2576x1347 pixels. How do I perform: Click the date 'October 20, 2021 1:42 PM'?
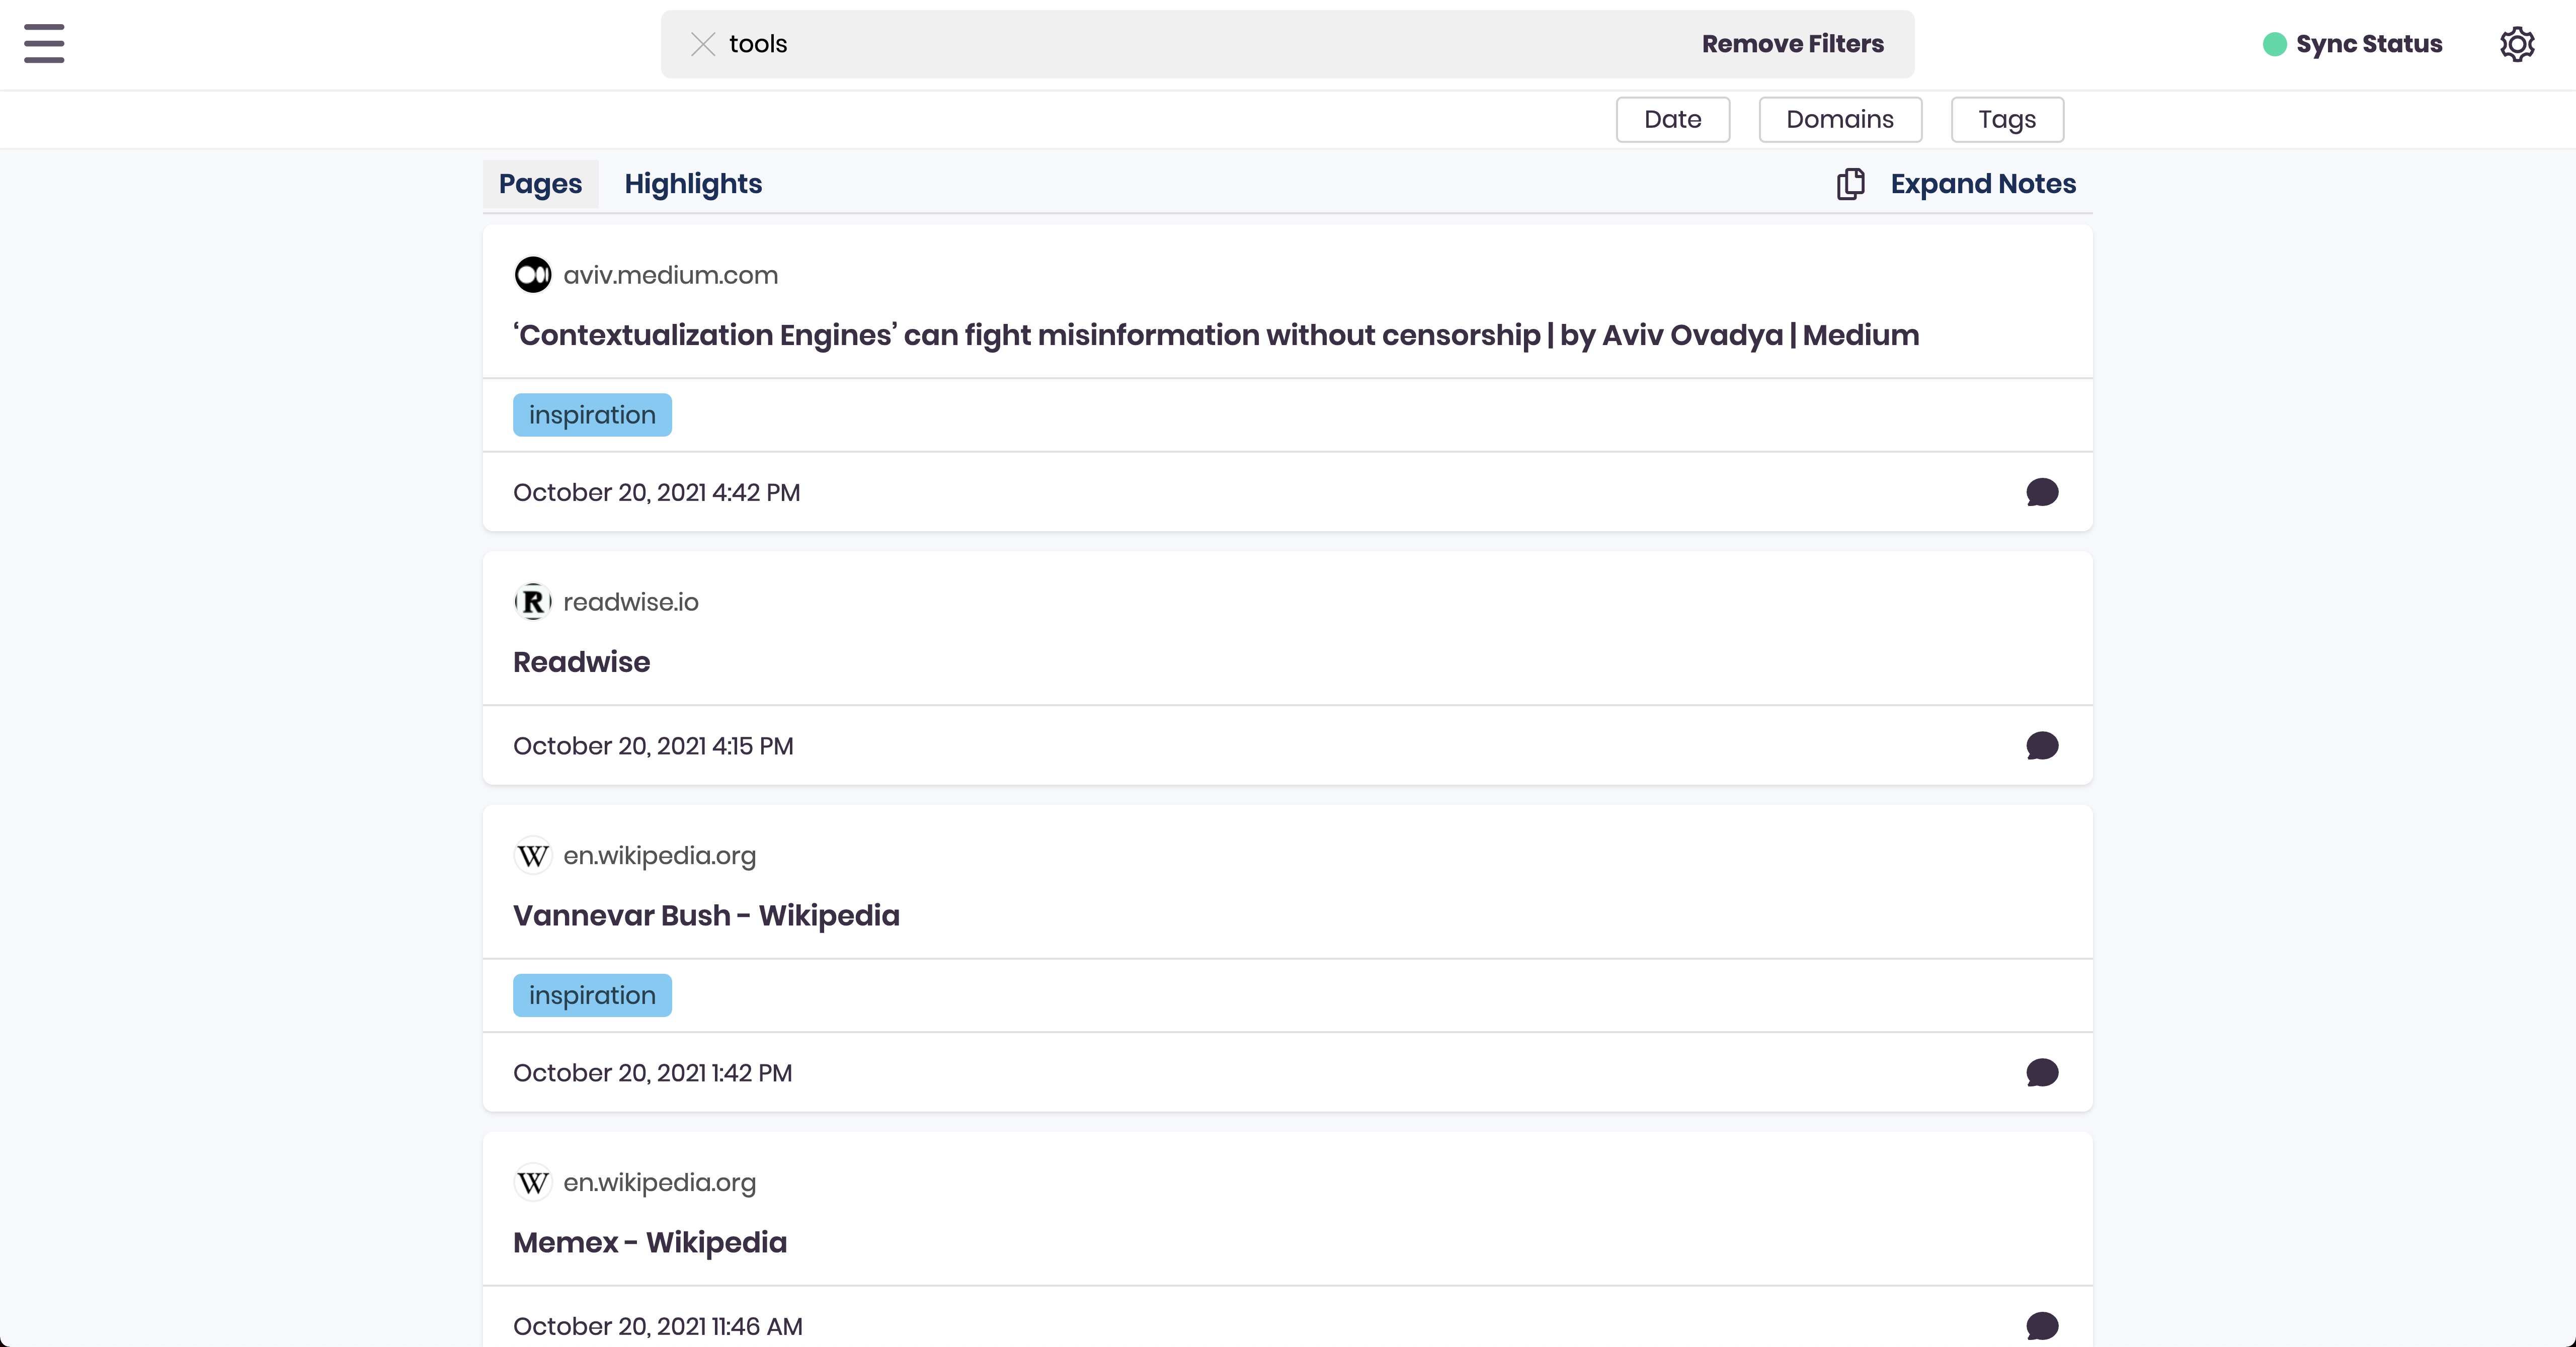point(652,1073)
